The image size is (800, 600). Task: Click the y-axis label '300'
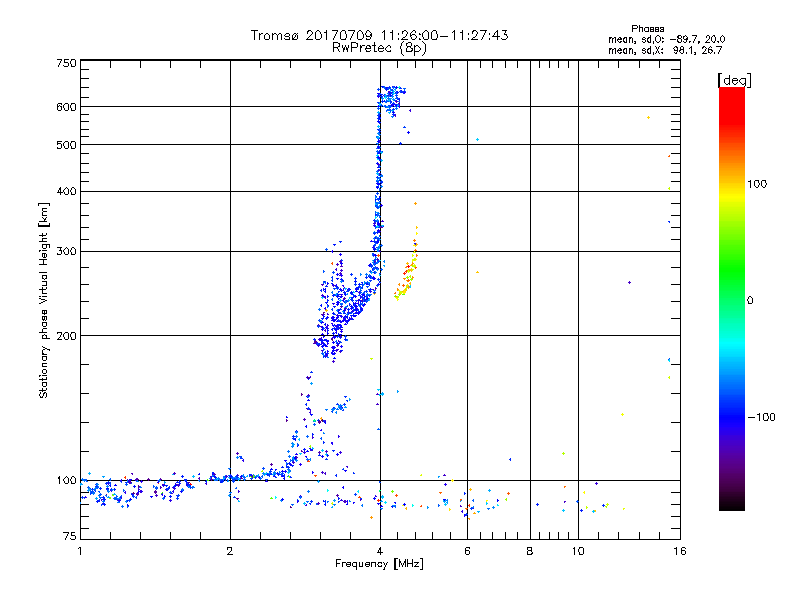(66, 252)
